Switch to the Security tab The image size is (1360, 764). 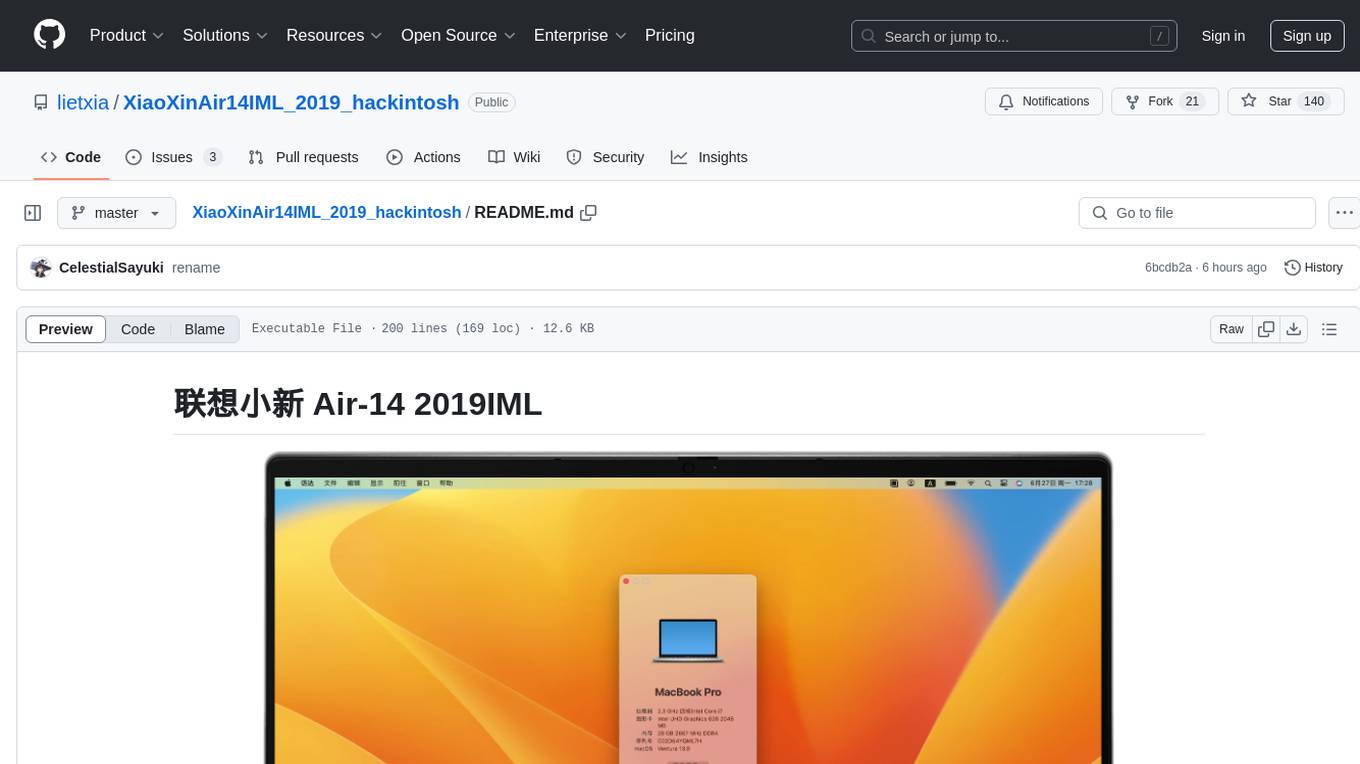pyautogui.click(x=605, y=157)
